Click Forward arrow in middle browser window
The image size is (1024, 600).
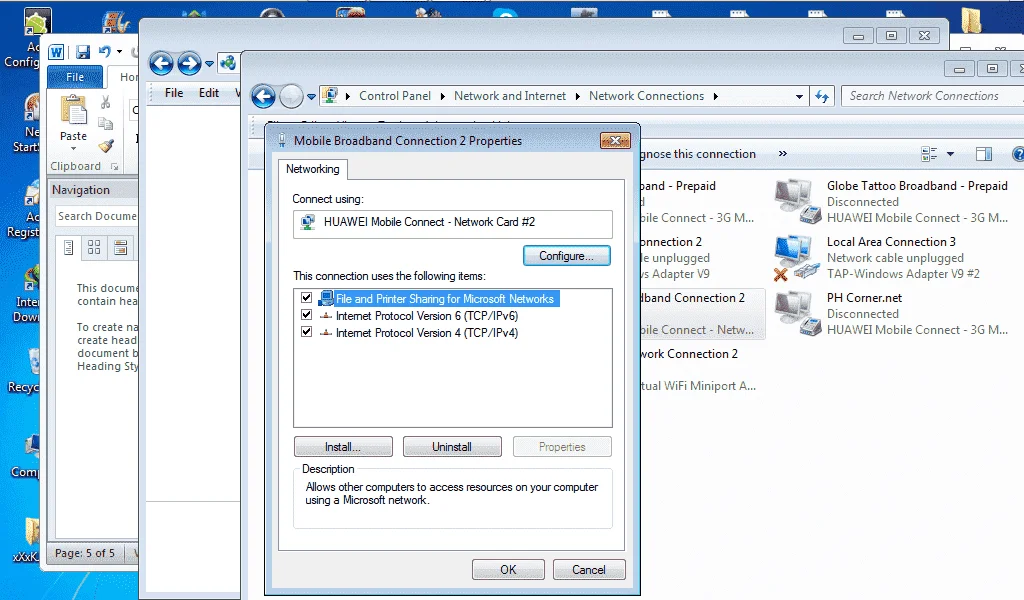pyautogui.click(x=189, y=63)
